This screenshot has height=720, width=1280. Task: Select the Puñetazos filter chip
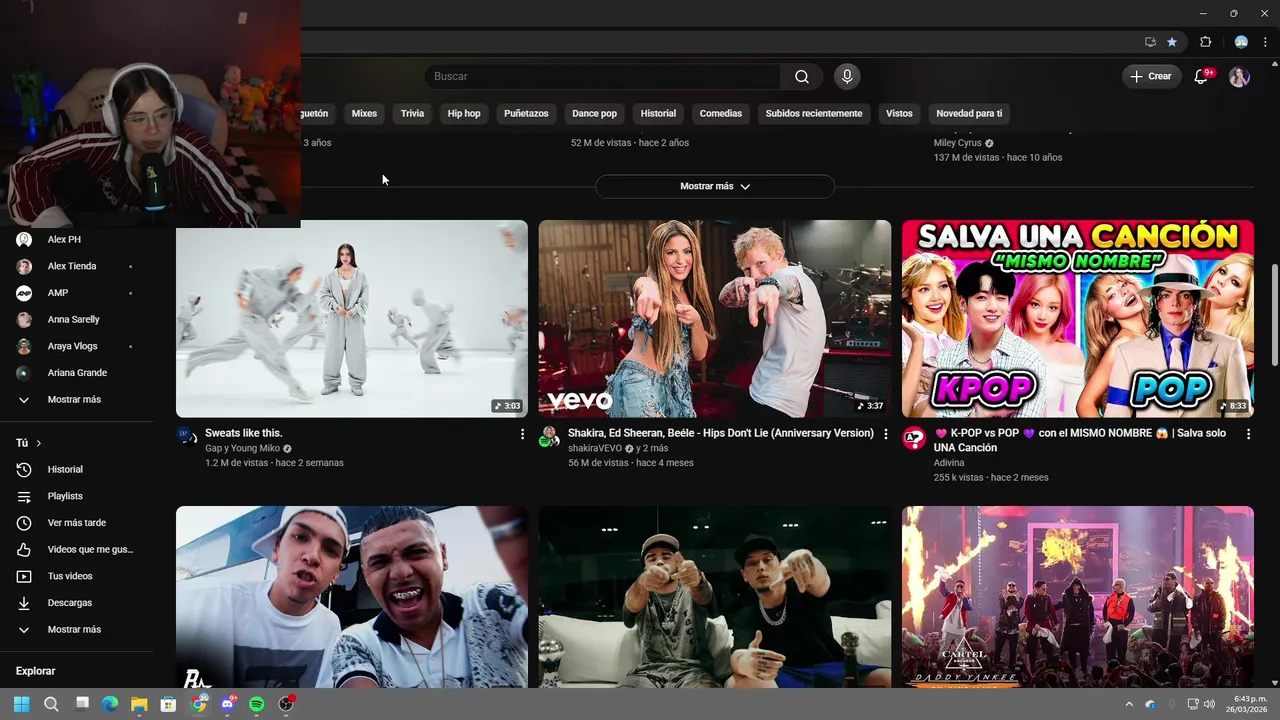point(526,113)
